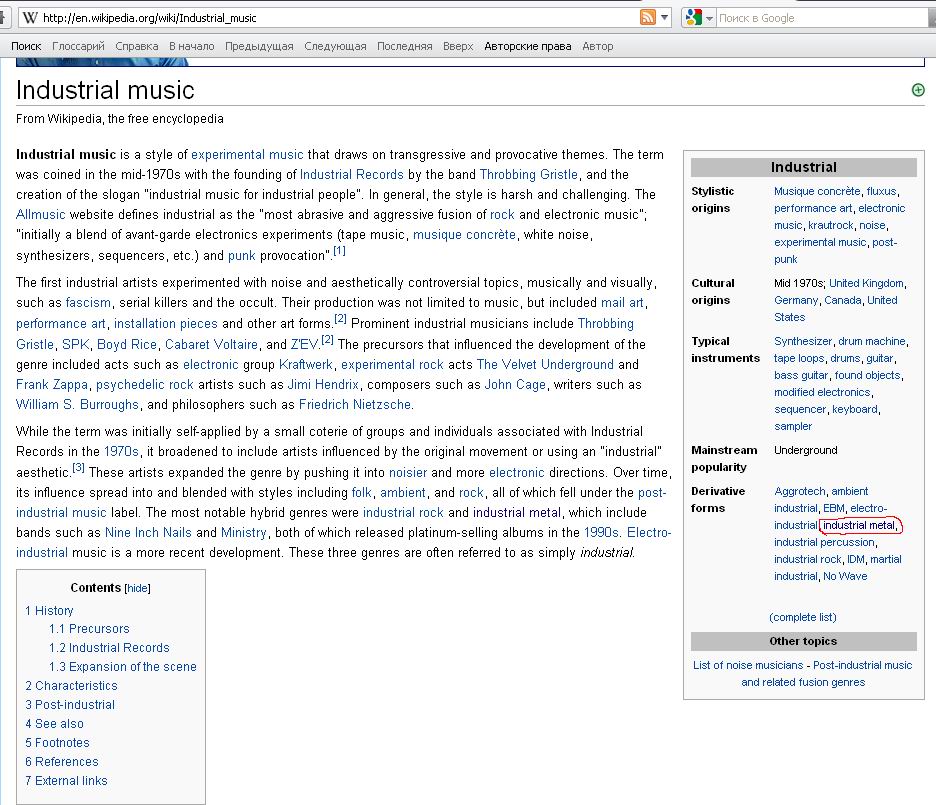This screenshot has height=805, width=936.
Task: Open krautrock link in infobox
Action: tap(830, 226)
